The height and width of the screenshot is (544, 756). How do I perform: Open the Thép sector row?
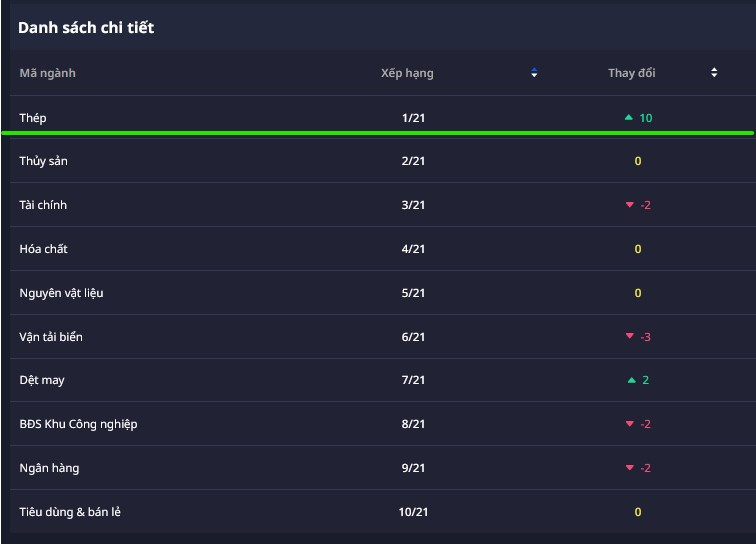click(33, 118)
